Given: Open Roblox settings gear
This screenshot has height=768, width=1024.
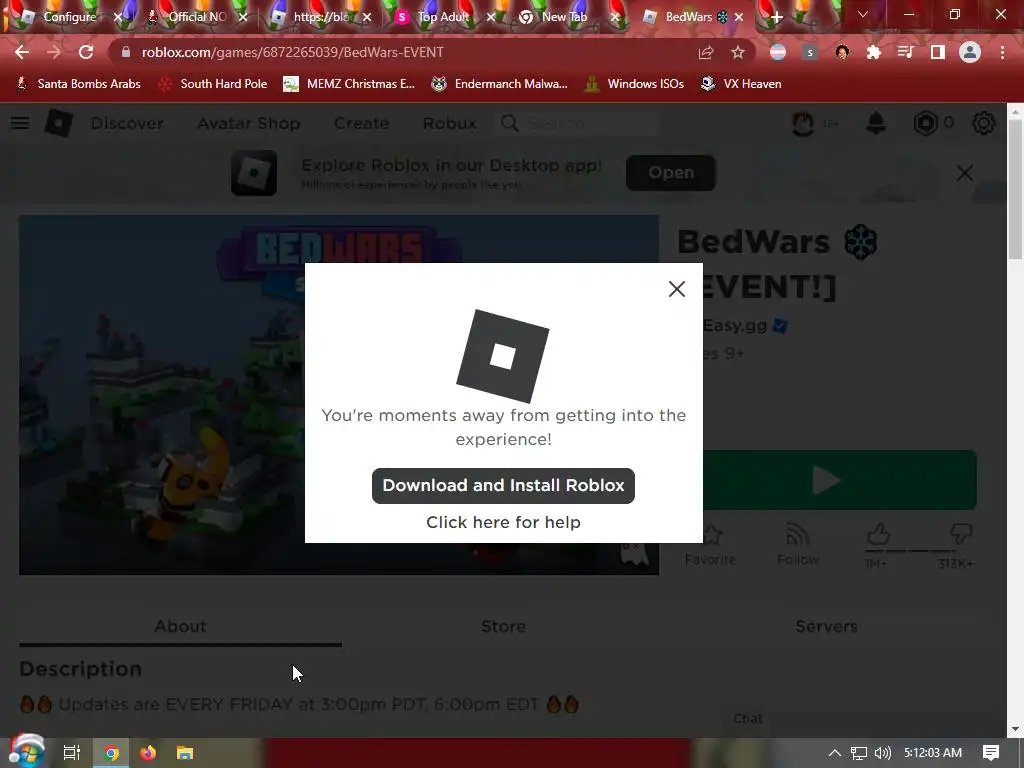Looking at the screenshot, I should [984, 123].
